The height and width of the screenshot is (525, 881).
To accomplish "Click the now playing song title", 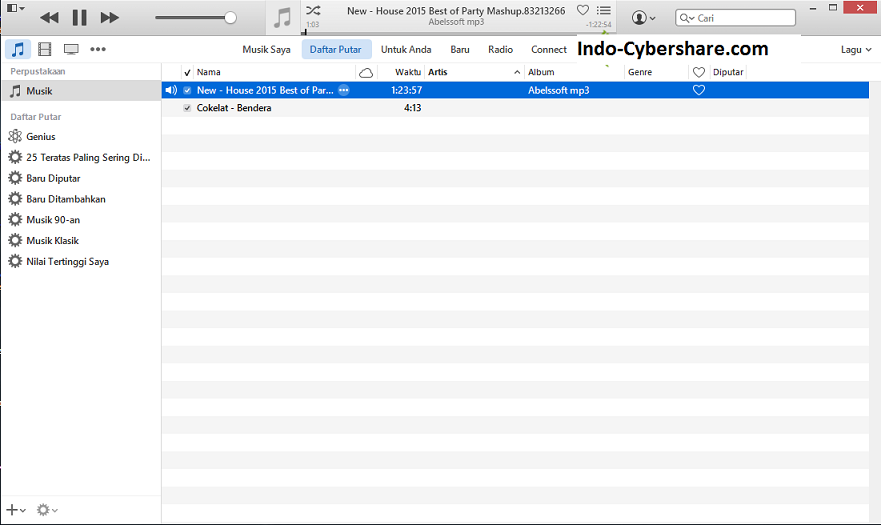I will pyautogui.click(x=456, y=11).
